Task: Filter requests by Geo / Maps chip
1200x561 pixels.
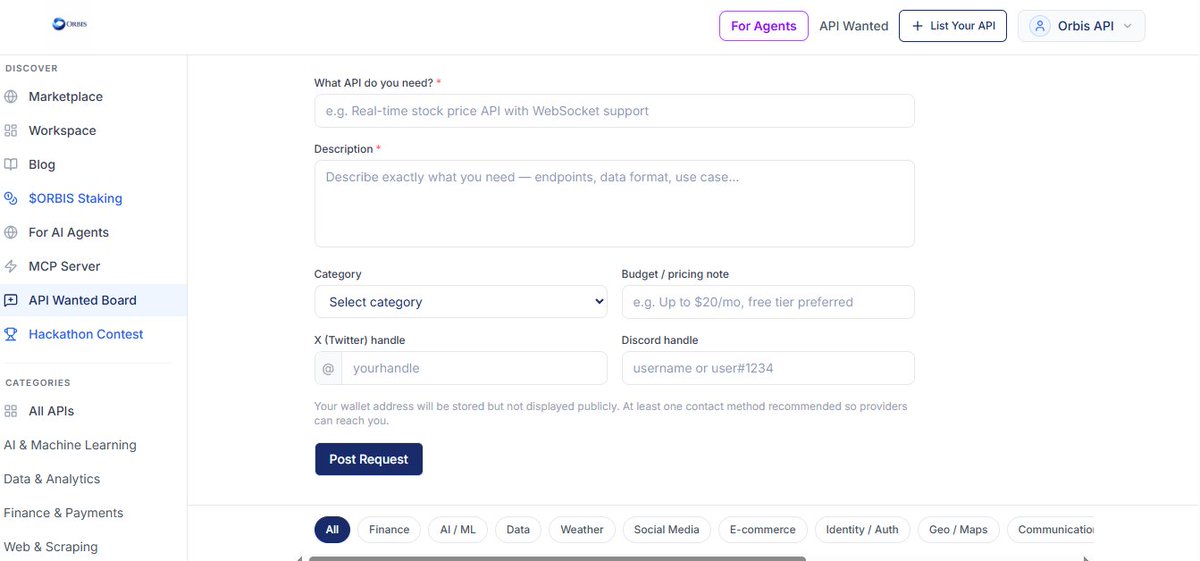Action: (x=959, y=530)
